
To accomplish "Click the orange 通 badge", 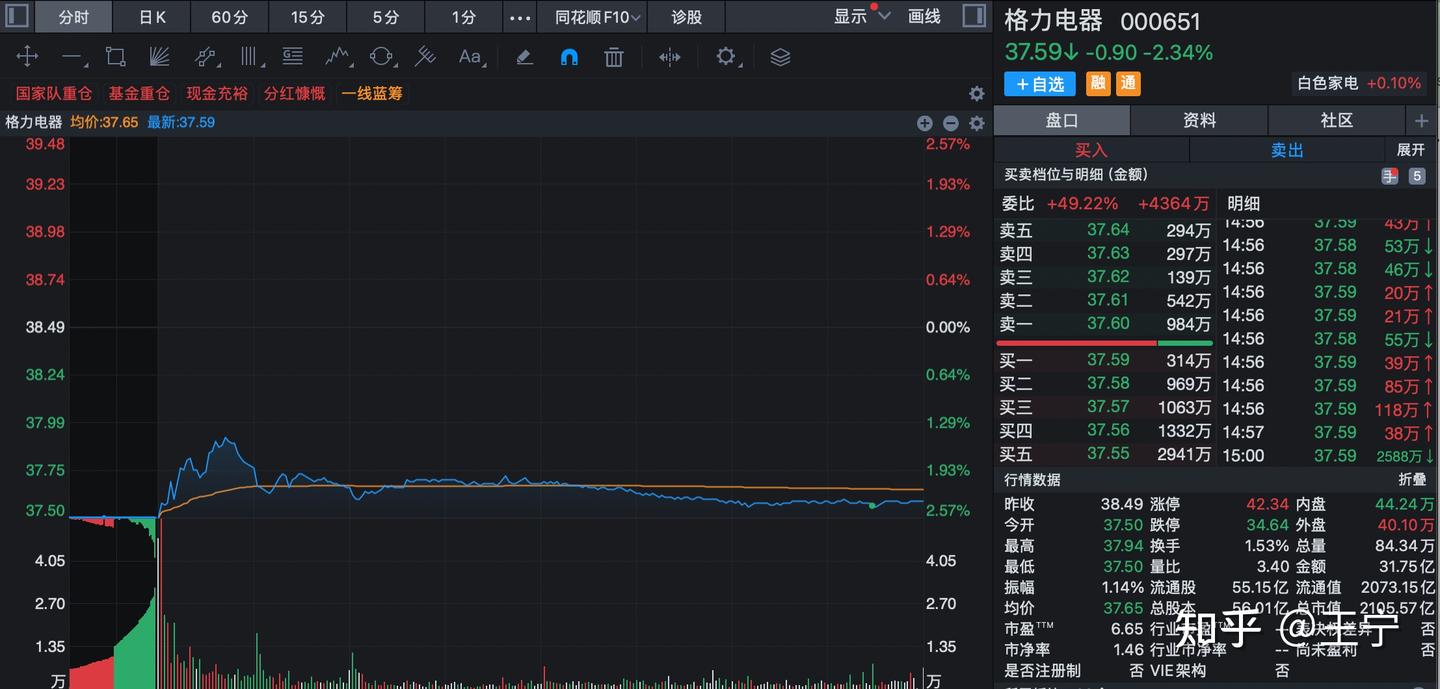I will [1129, 84].
